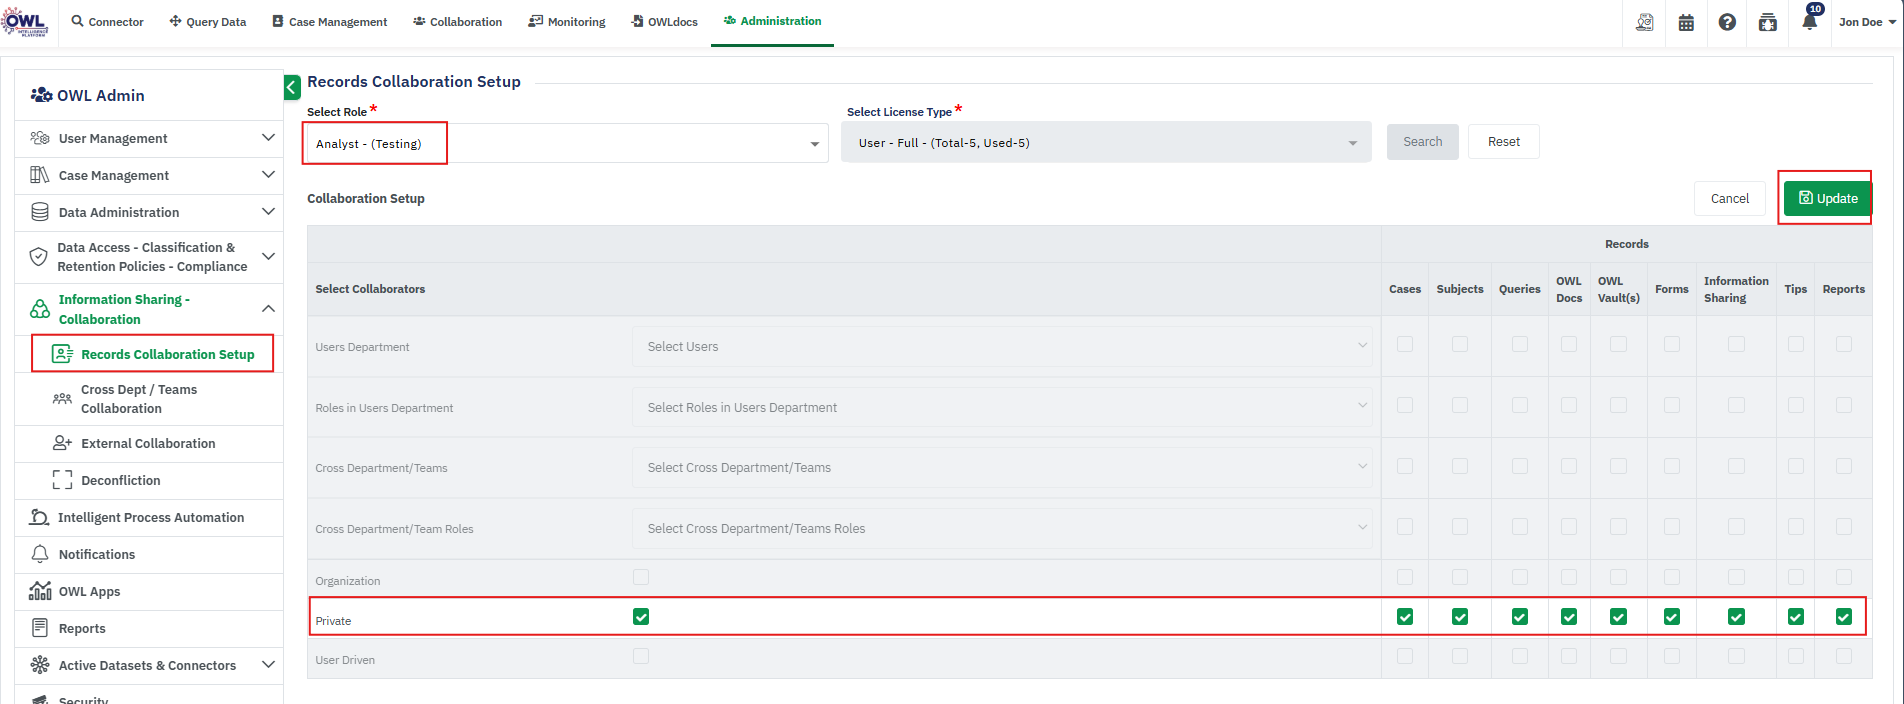Click the green Update button

[1827, 198]
